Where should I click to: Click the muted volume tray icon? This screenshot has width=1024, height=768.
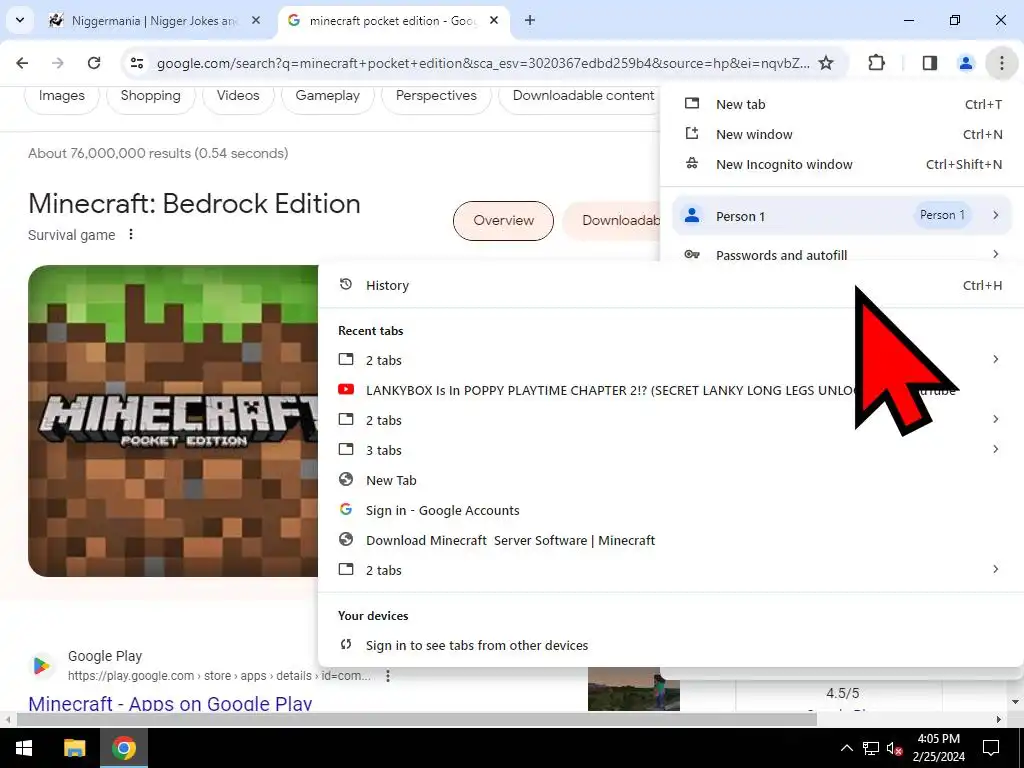893,748
